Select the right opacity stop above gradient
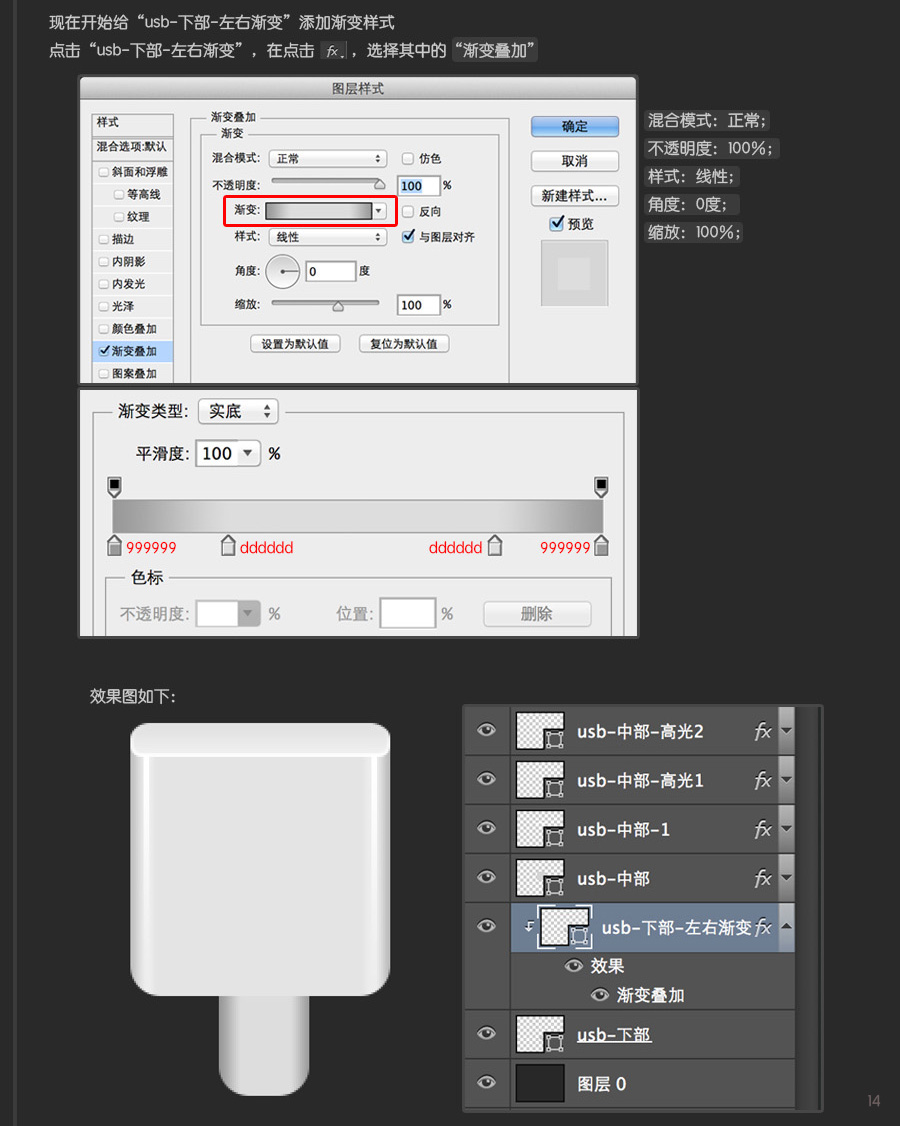The height and width of the screenshot is (1126, 900). coord(601,487)
